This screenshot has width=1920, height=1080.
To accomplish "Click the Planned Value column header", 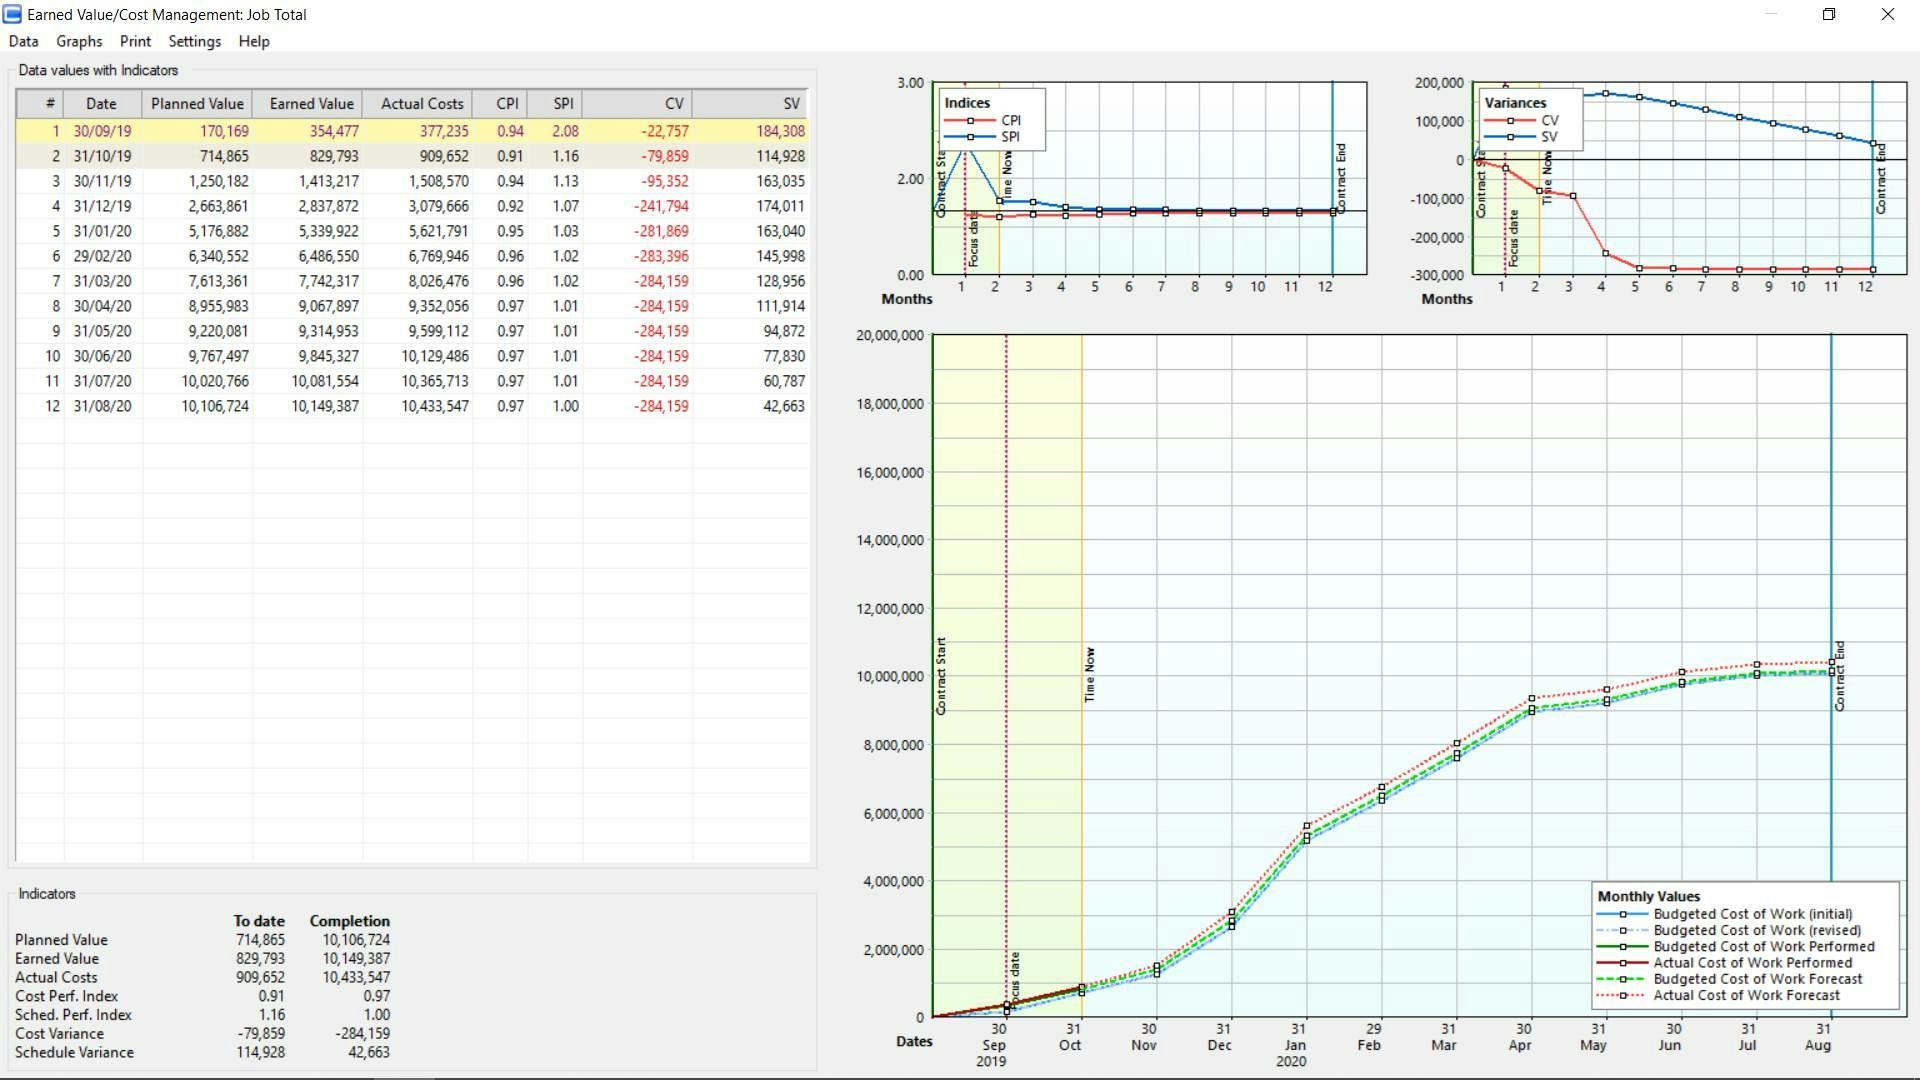I will [196, 103].
